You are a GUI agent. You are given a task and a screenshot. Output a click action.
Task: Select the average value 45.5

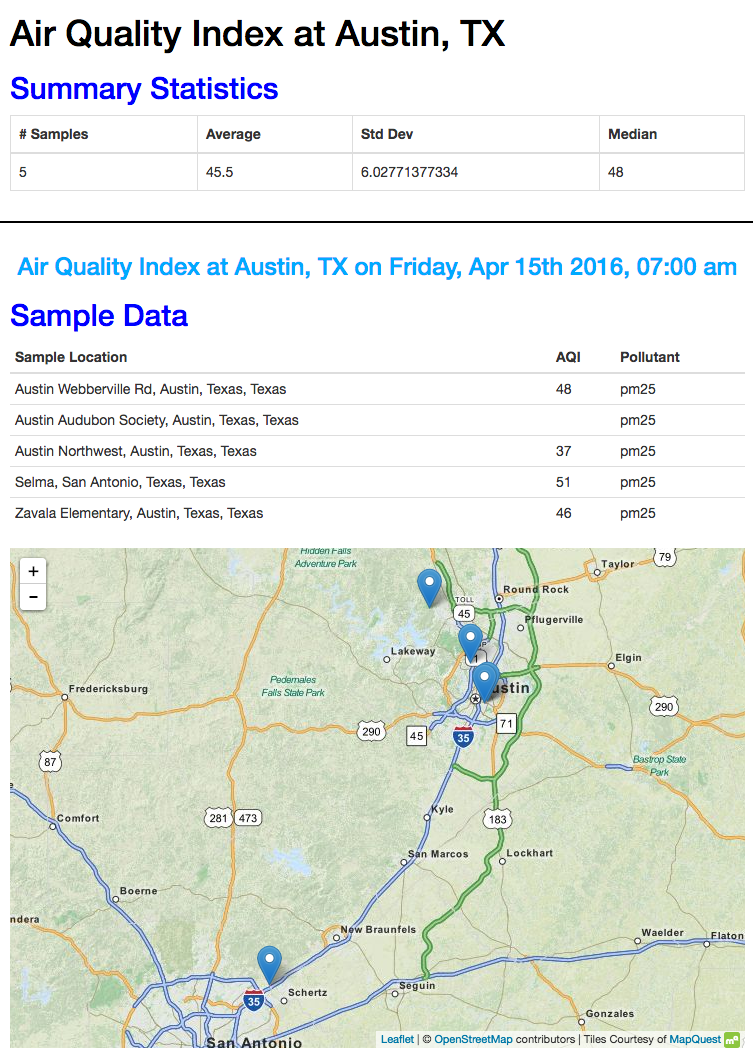click(220, 172)
